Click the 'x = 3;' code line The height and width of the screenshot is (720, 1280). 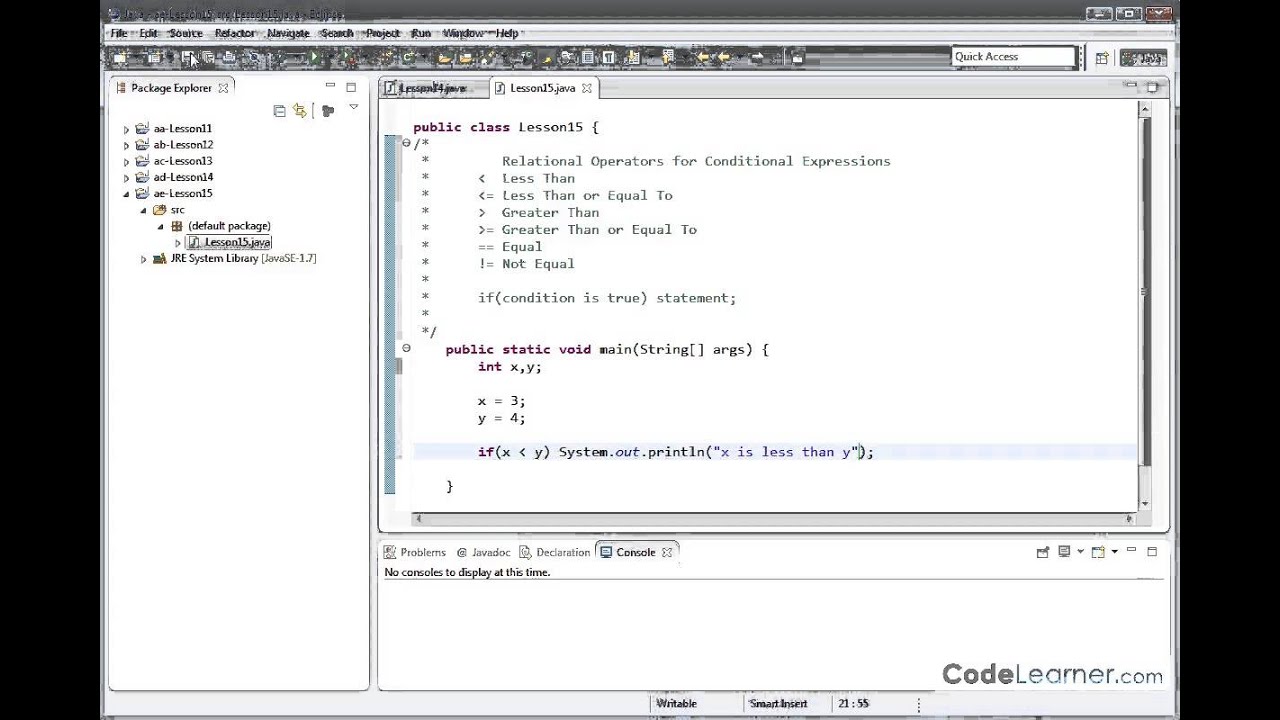[501, 401]
